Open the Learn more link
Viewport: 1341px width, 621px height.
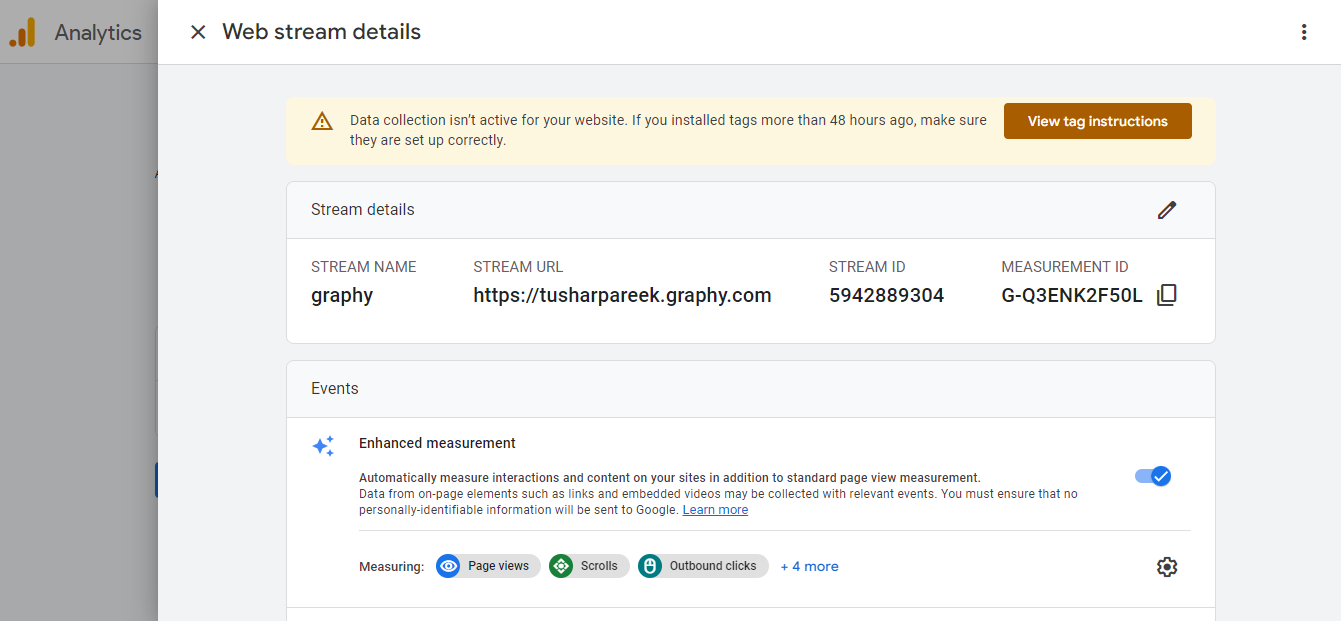pyautogui.click(x=715, y=510)
